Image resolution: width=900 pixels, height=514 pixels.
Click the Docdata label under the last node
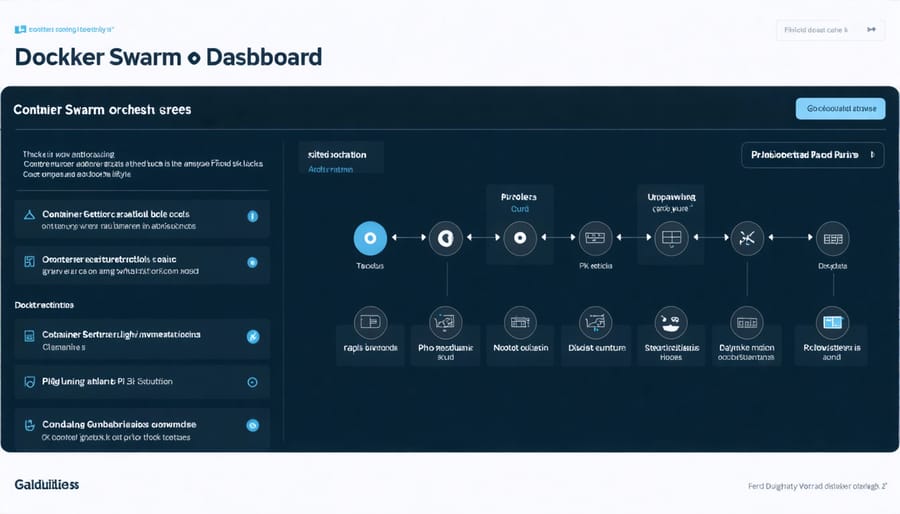(x=833, y=266)
